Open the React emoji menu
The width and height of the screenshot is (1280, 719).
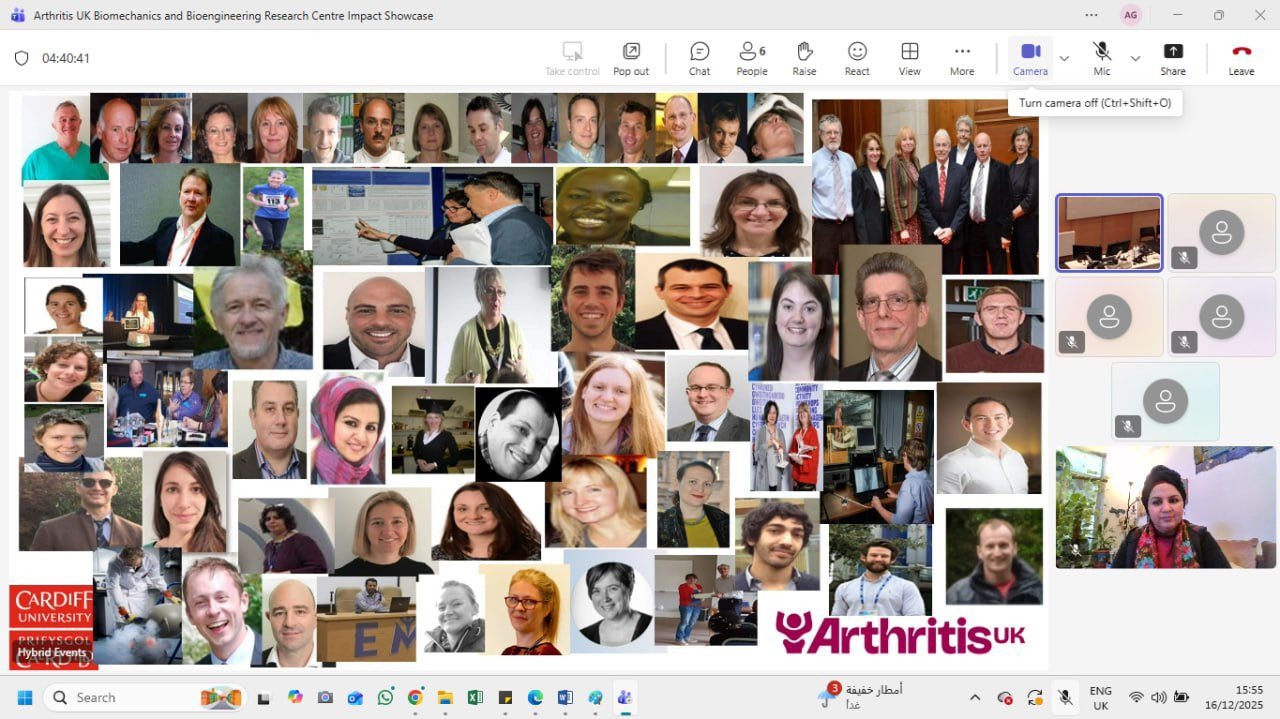point(857,58)
